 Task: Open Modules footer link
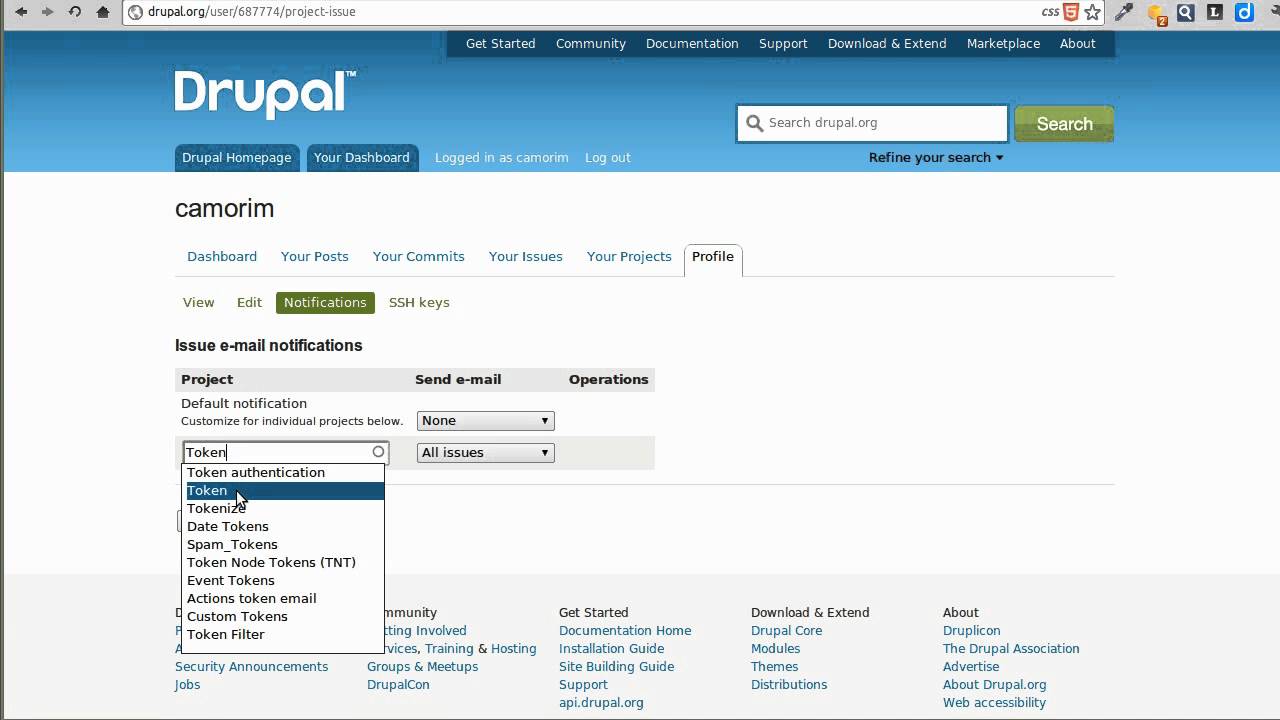775,649
